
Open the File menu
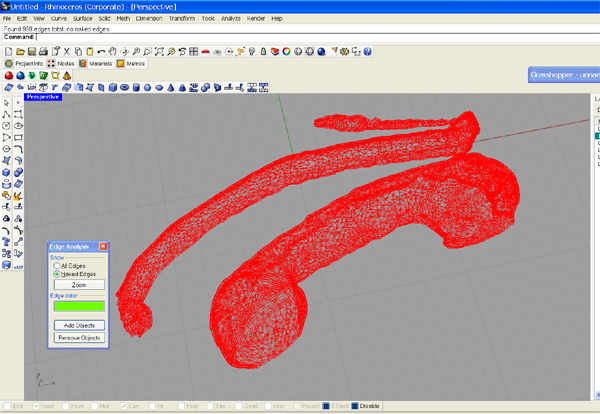pyautogui.click(x=7, y=18)
